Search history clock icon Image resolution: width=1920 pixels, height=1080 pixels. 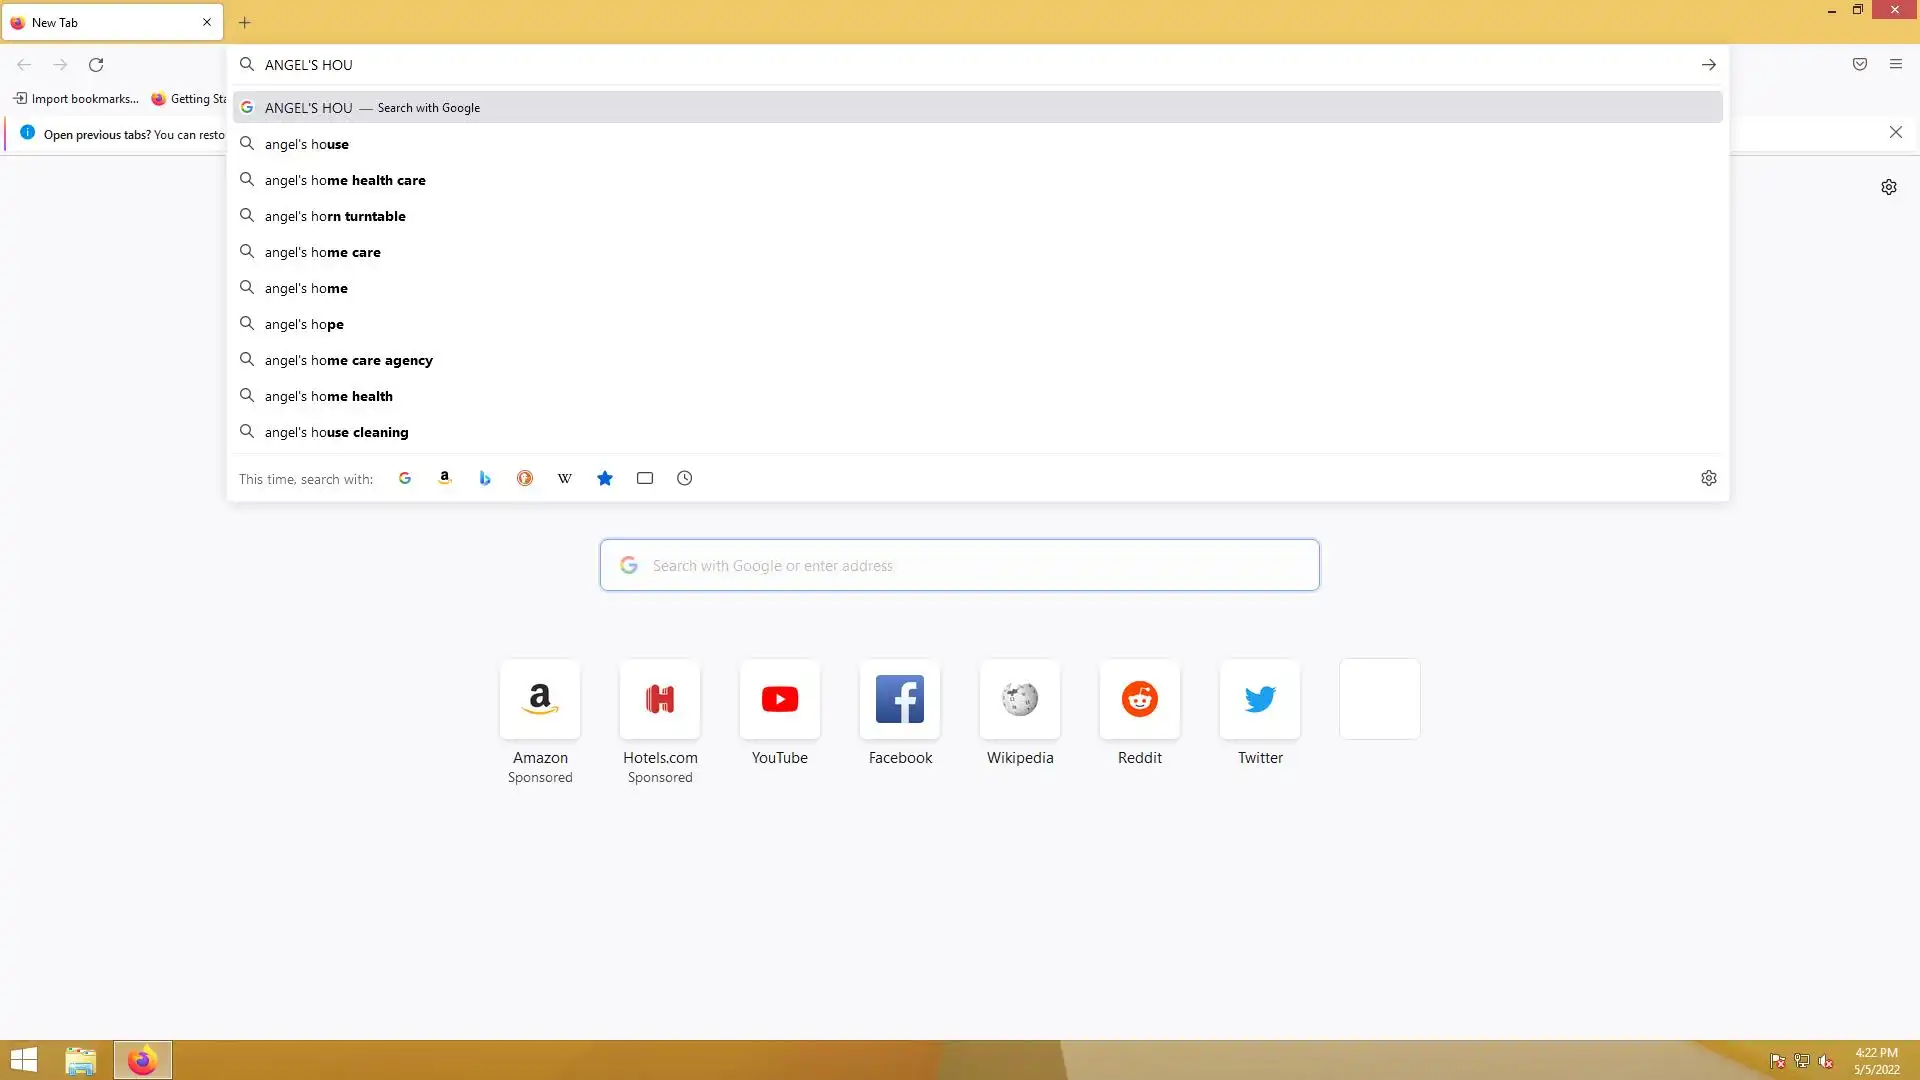(685, 478)
